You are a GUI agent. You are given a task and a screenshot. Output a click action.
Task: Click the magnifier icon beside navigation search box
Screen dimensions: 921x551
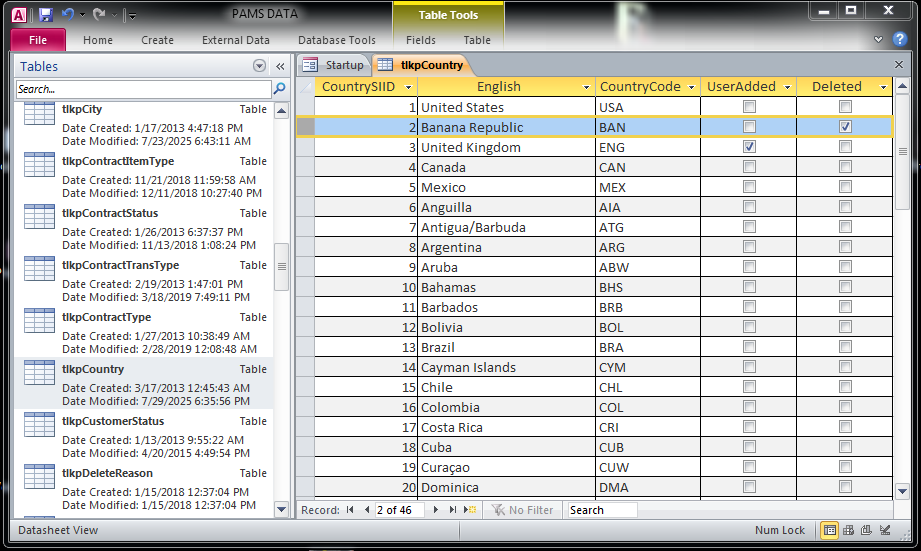tap(280, 89)
